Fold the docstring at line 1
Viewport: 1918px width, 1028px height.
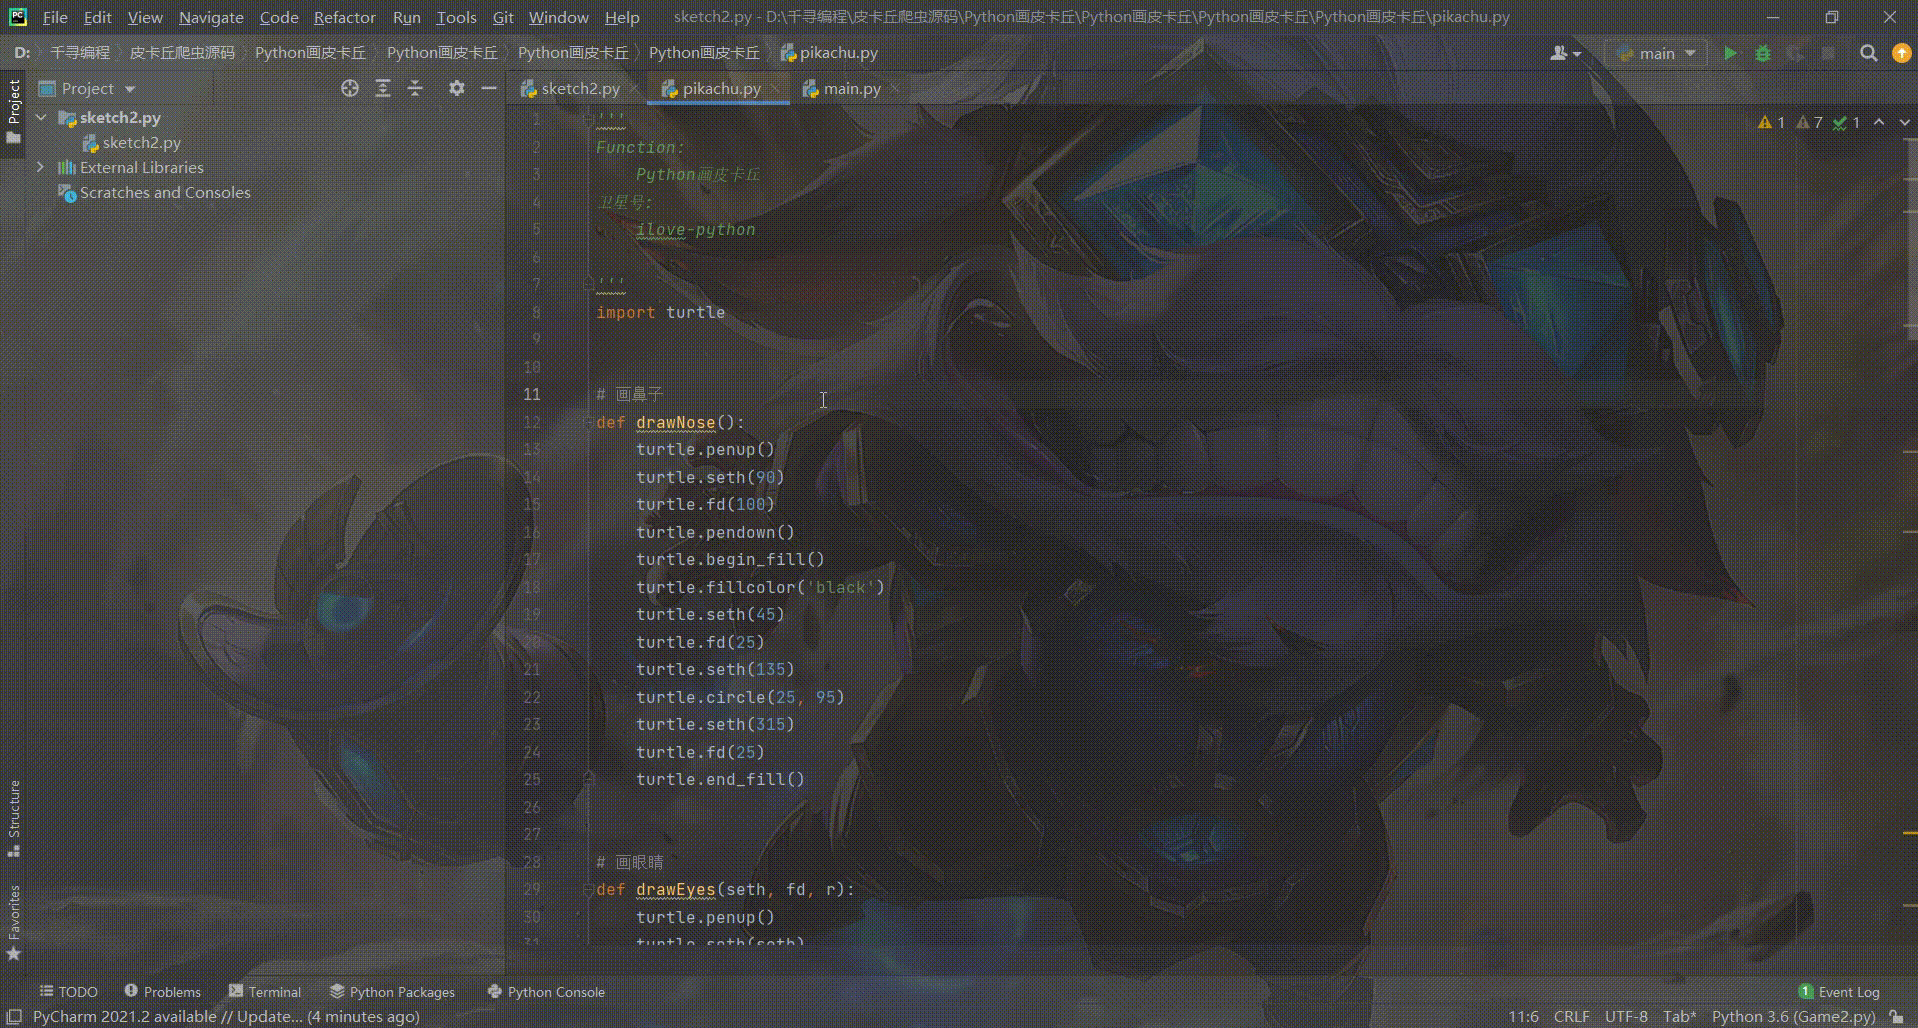tap(588, 119)
